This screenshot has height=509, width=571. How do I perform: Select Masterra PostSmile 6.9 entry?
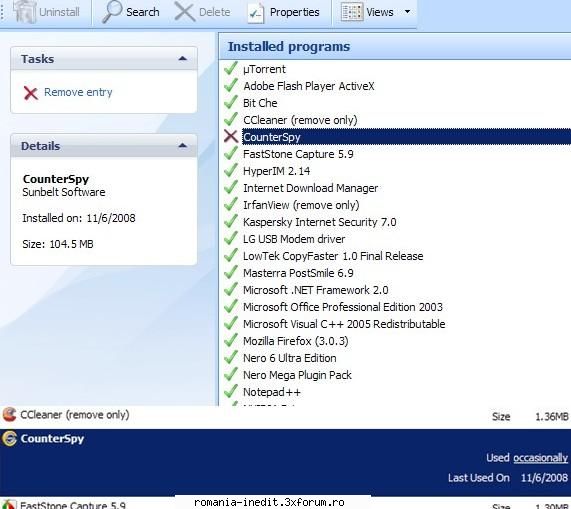298,273
